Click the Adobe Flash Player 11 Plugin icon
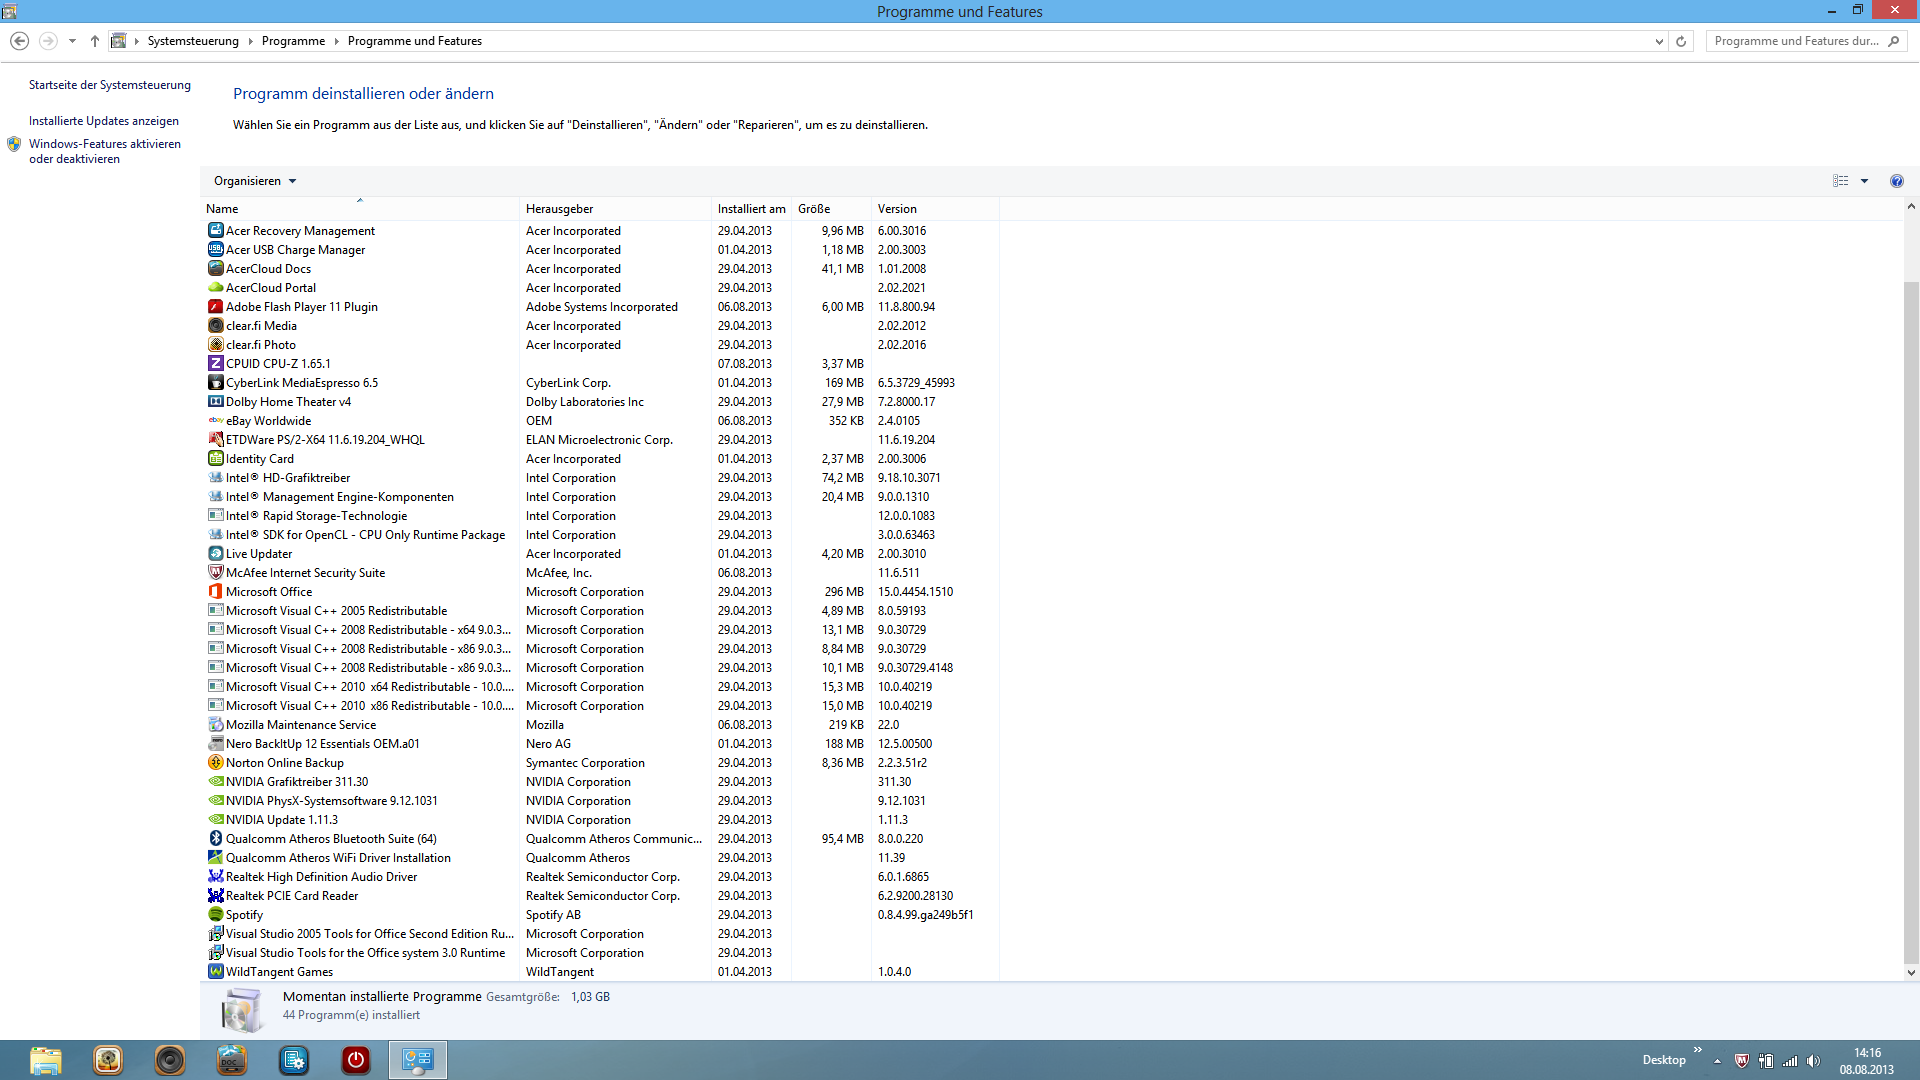 [x=215, y=307]
